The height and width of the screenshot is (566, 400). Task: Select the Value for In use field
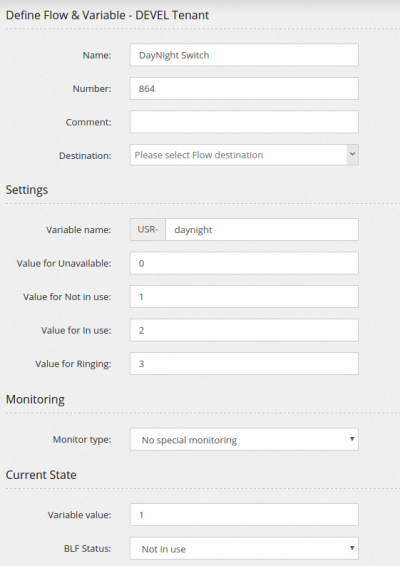[x=244, y=330]
